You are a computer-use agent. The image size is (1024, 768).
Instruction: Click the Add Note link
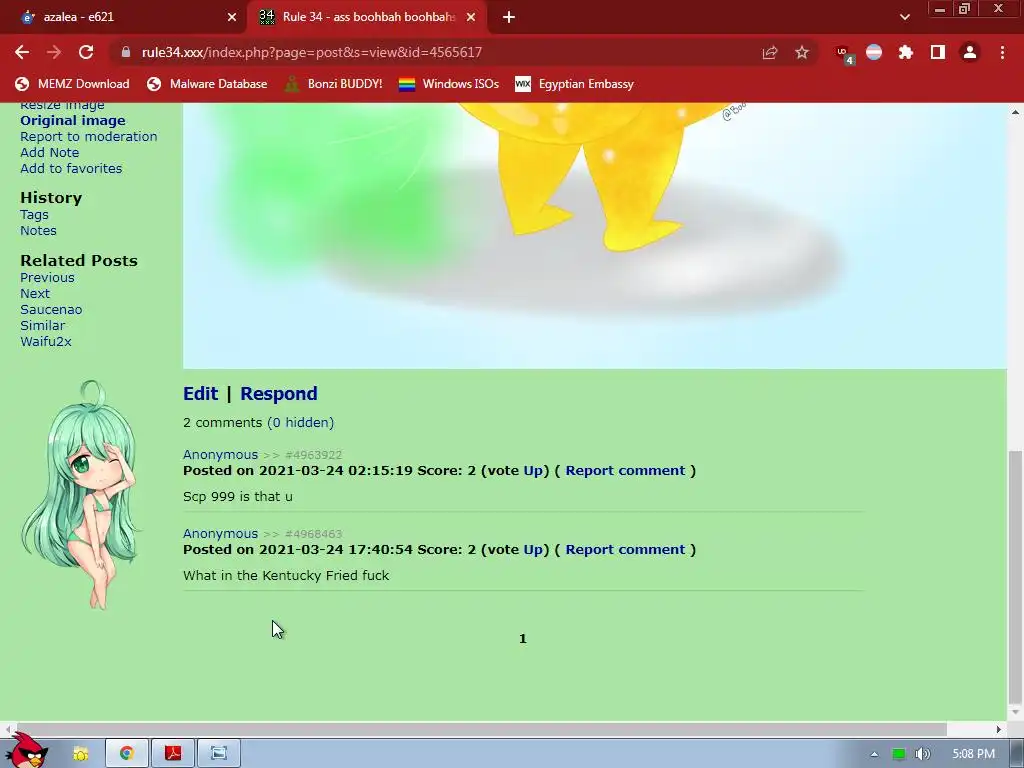tap(50, 152)
